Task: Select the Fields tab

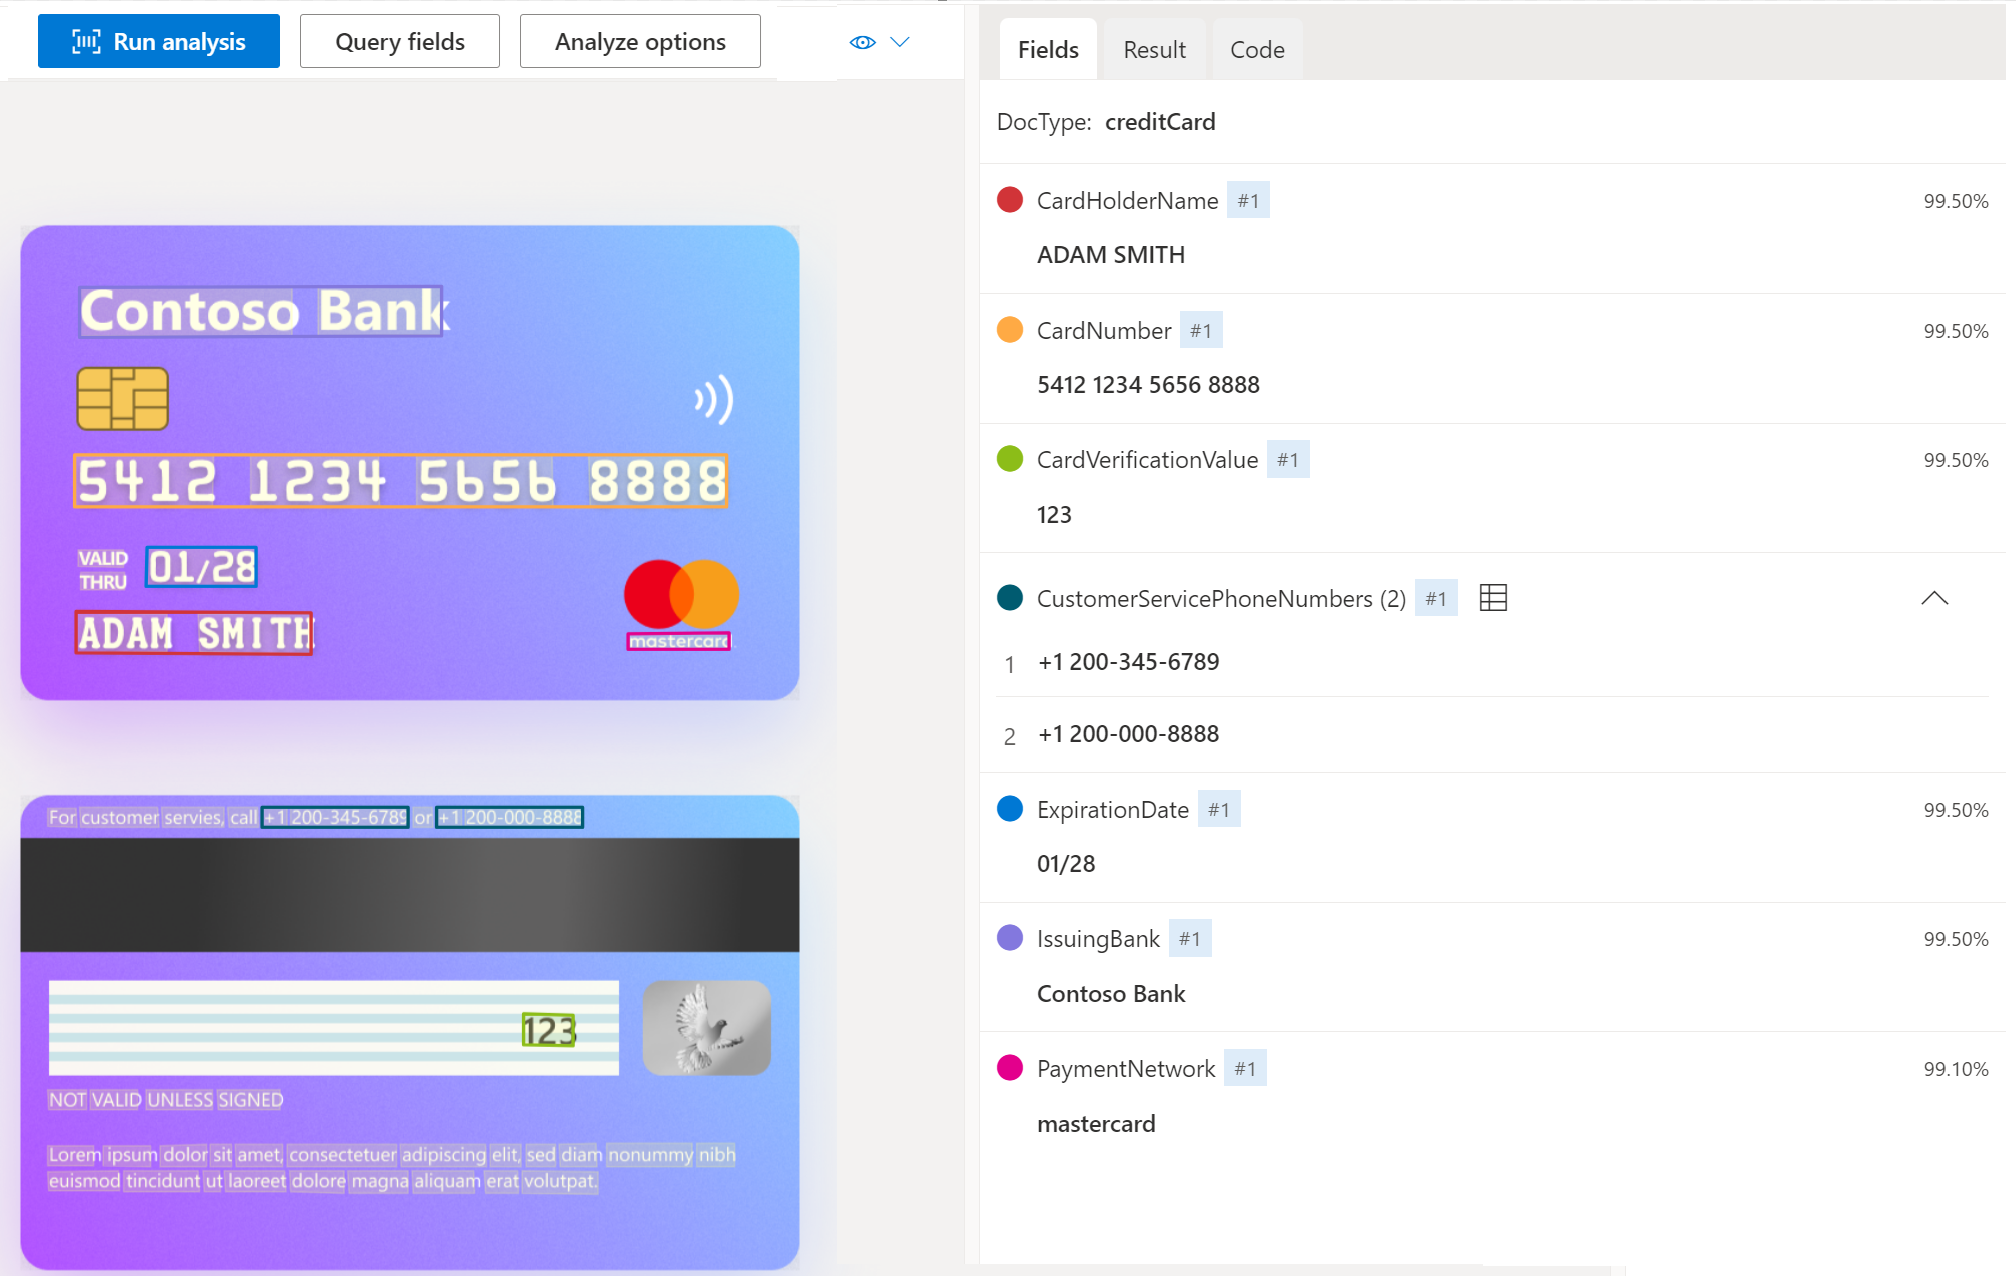Action: point(1049,49)
